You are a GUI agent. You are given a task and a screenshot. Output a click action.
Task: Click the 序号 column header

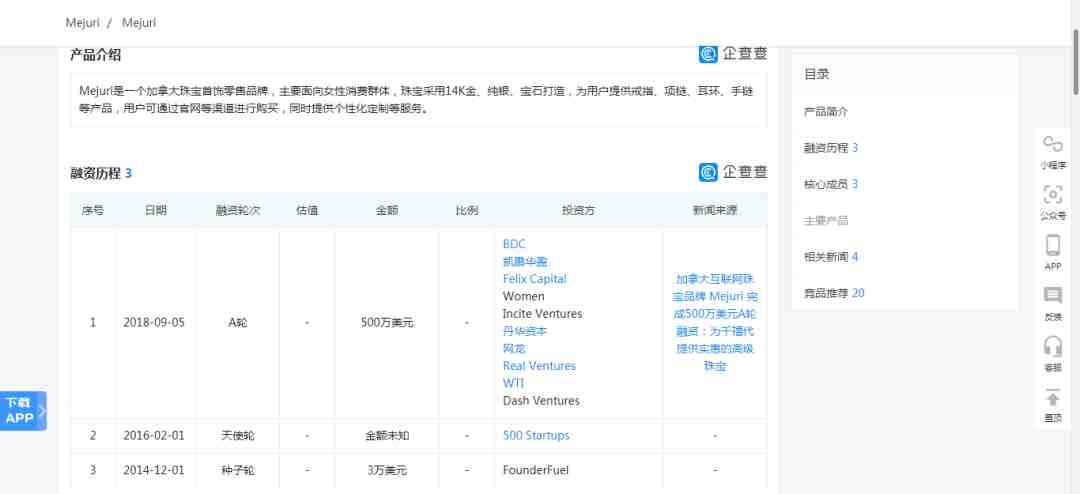tap(93, 210)
